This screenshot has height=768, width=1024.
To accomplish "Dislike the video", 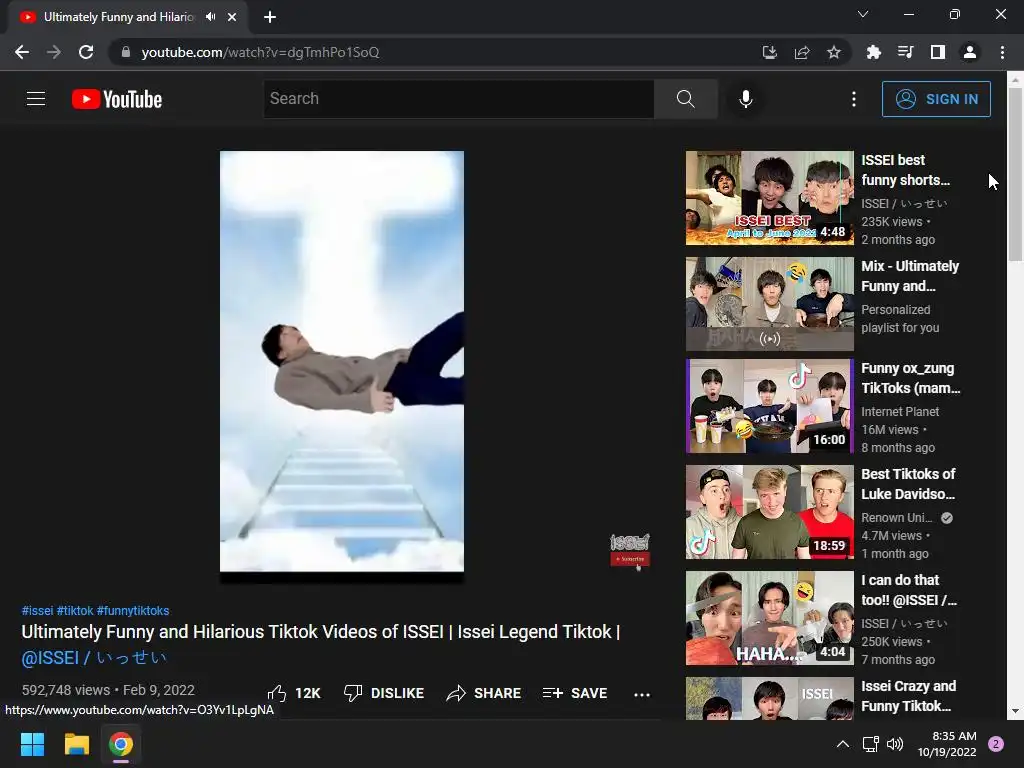I will pos(384,693).
